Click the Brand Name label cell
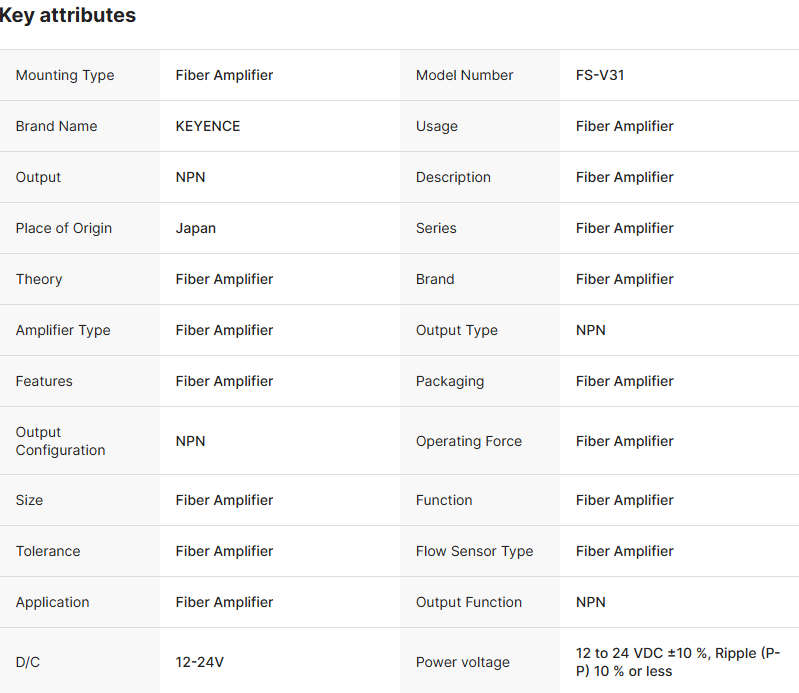Viewport: 799px width, 693px height. point(56,126)
